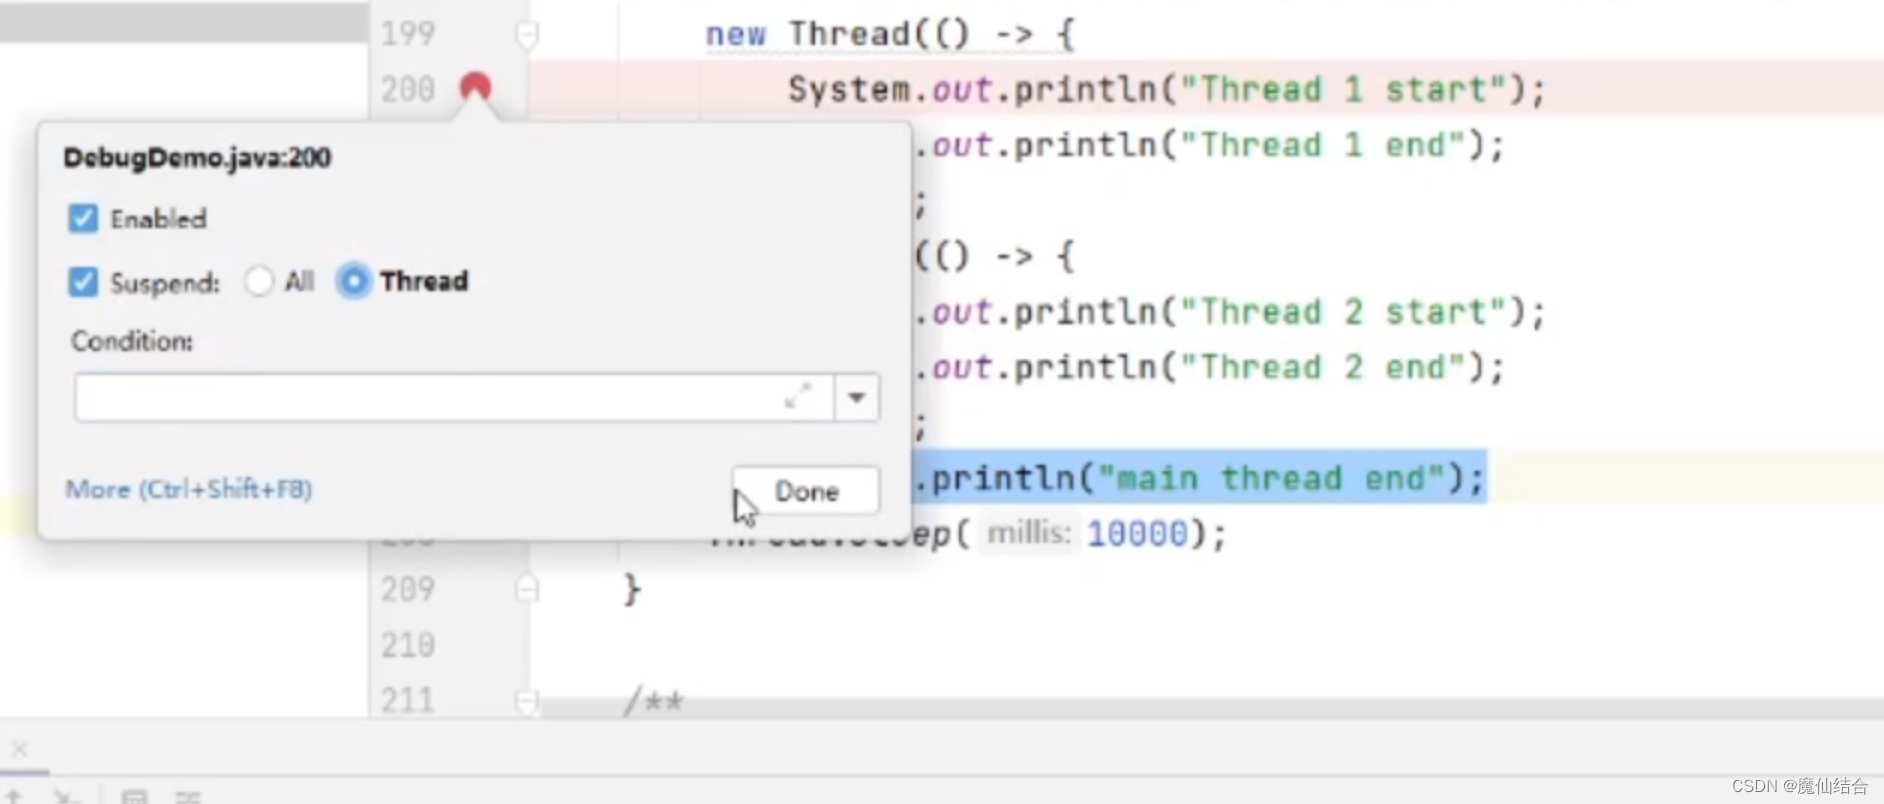The image size is (1884, 804).
Task: Click the "Thread 2 start" string literal
Action: click(1344, 312)
